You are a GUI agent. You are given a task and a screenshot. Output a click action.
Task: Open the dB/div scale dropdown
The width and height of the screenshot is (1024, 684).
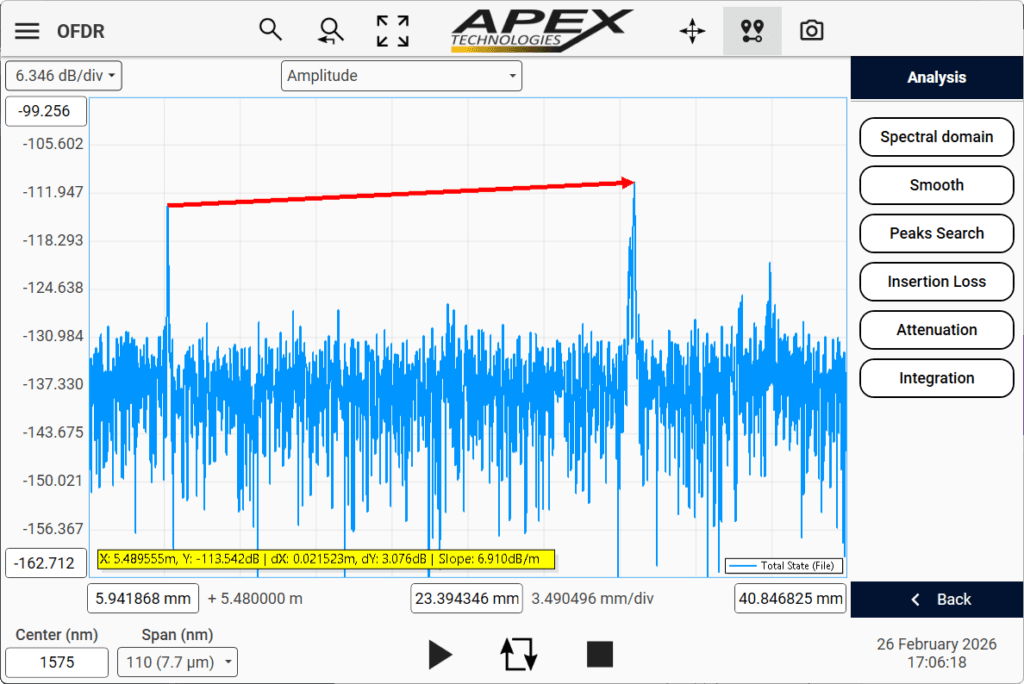pos(63,75)
